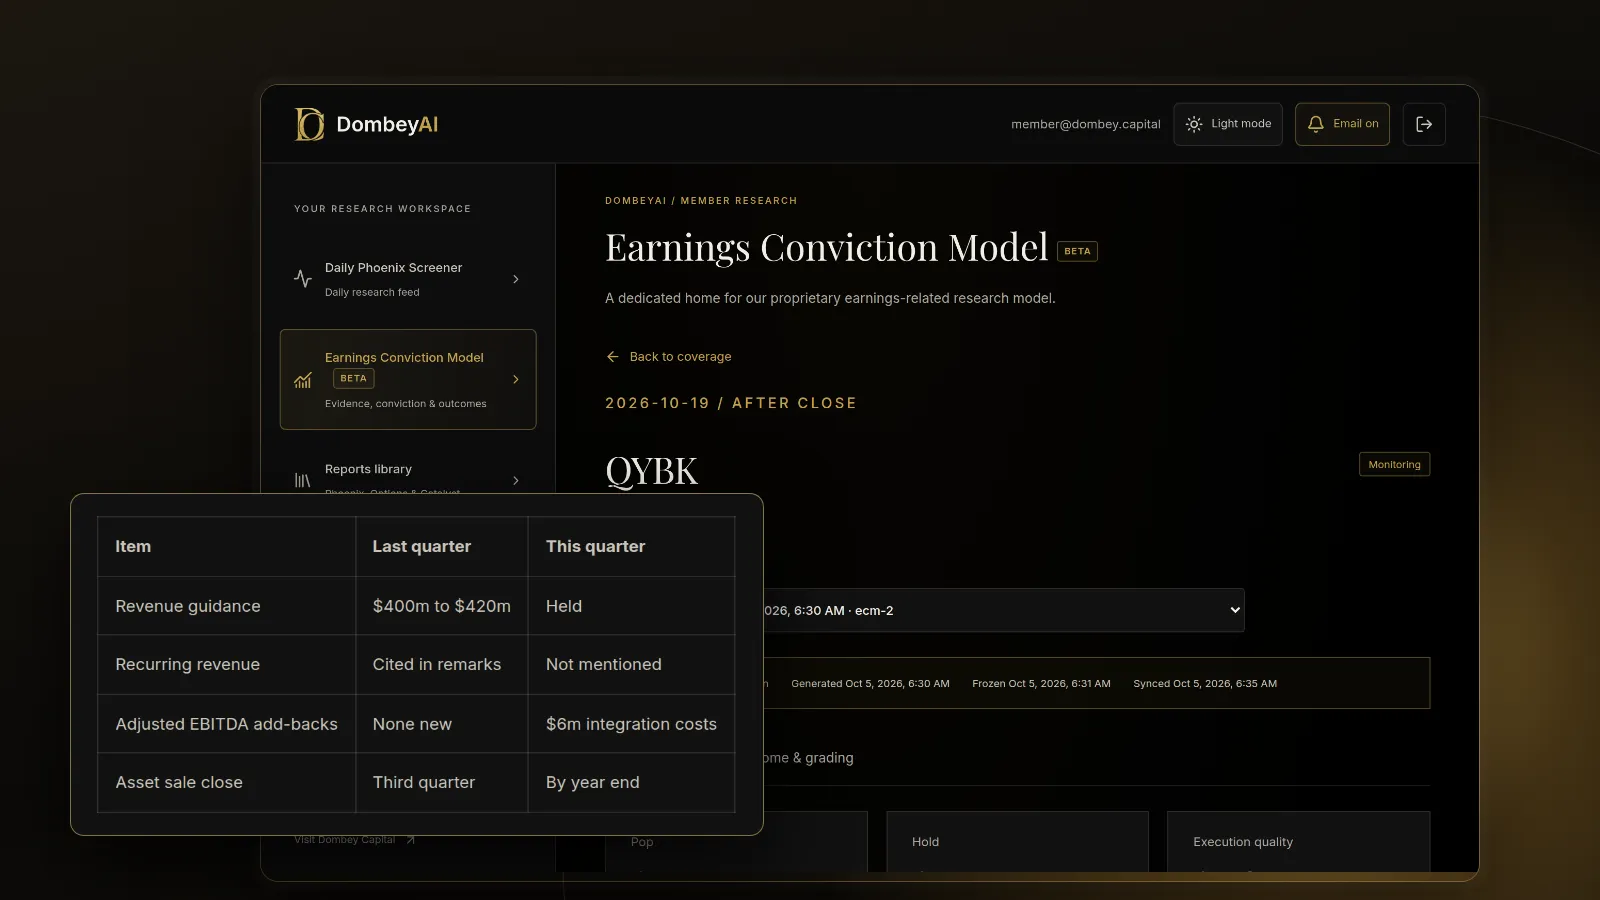Select Earnings Conviction Model sidebar item
This screenshot has width=1600, height=900.
(x=408, y=379)
